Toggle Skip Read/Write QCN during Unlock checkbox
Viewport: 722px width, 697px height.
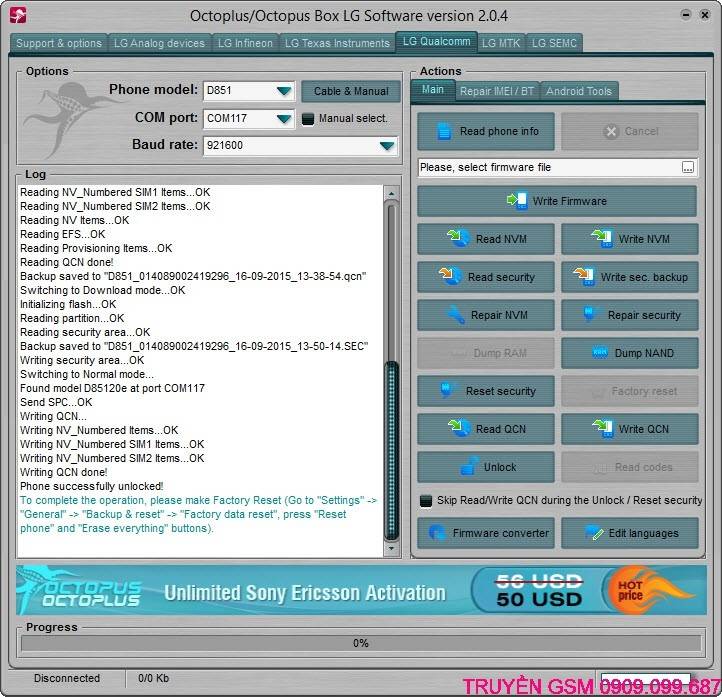[426, 500]
